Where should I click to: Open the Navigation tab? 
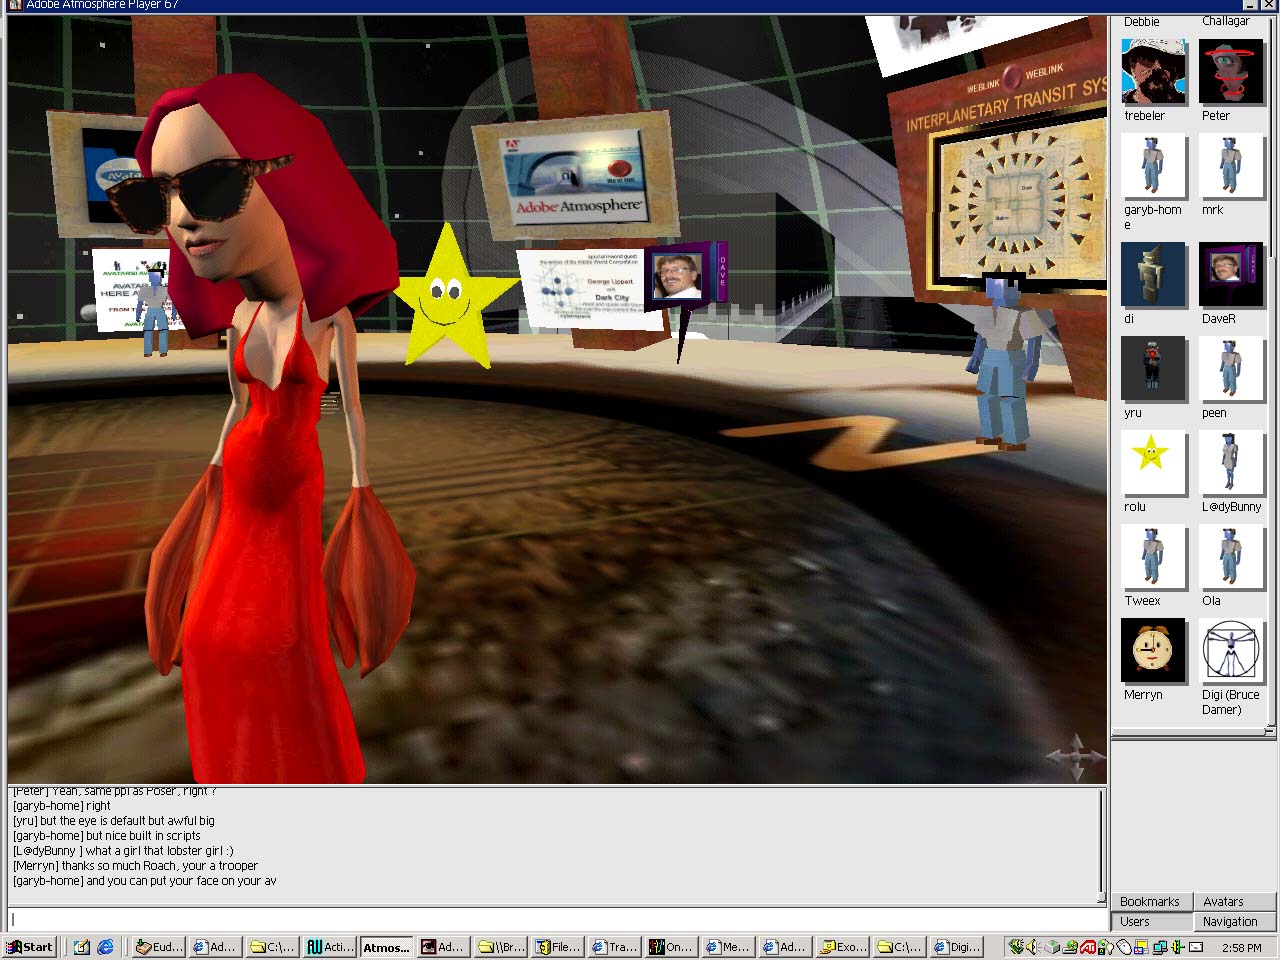1234,922
